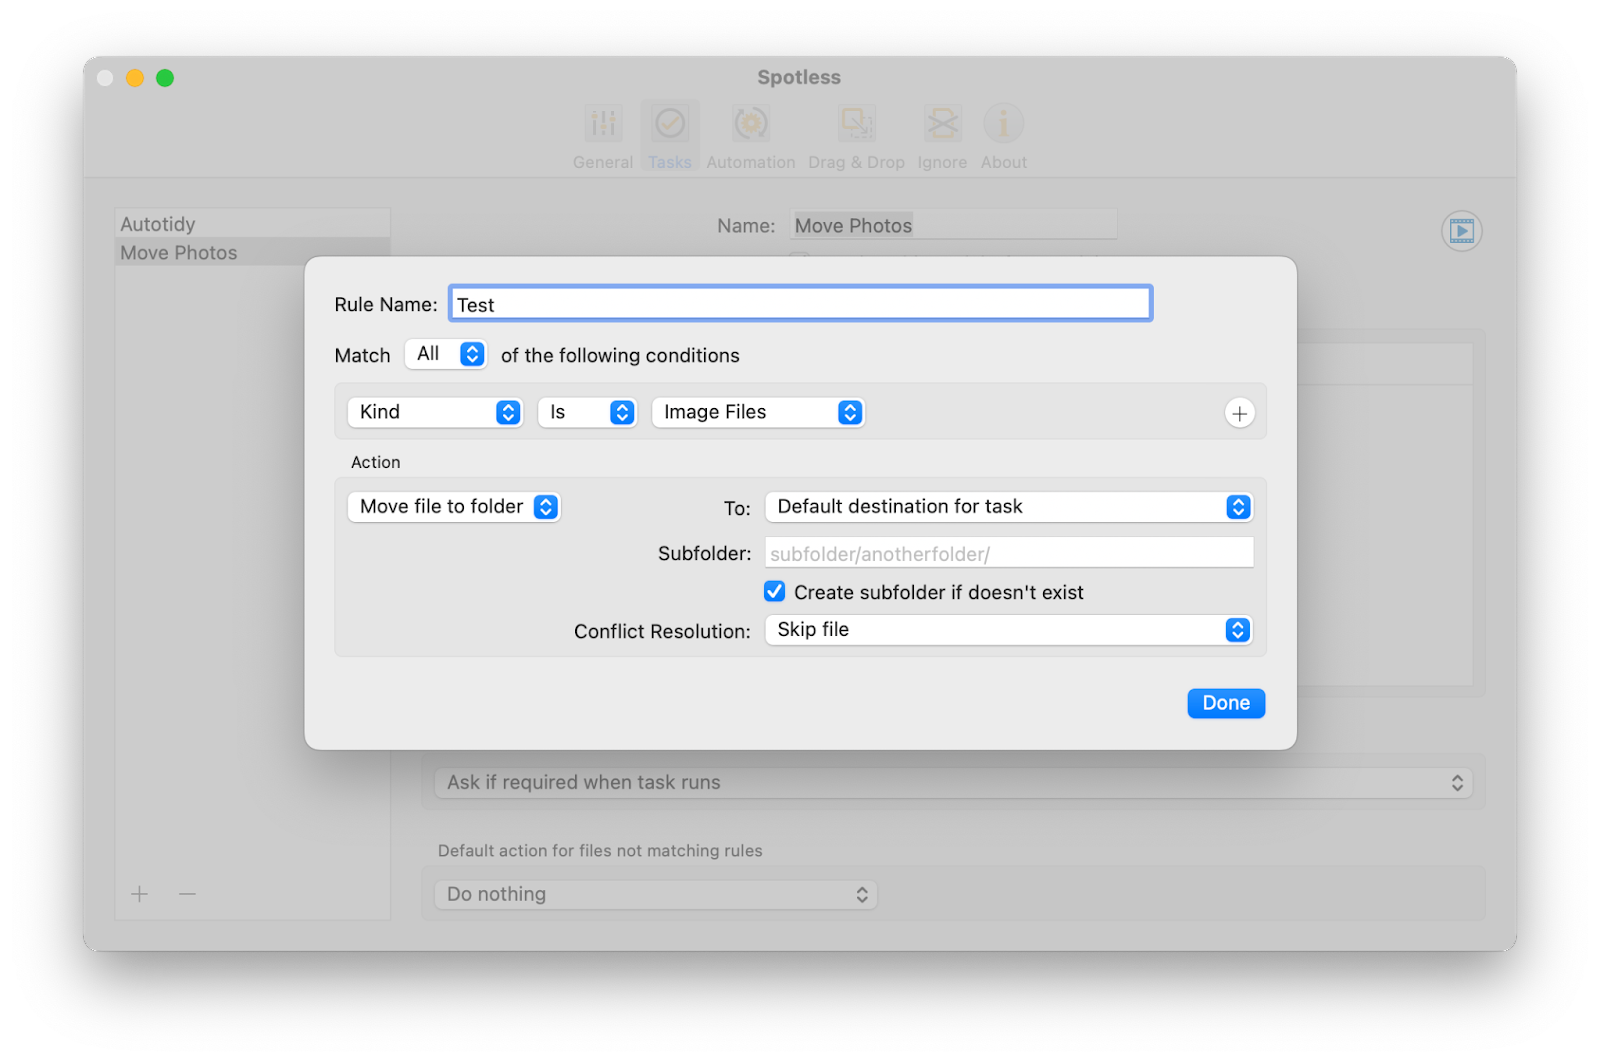
Task: Enable "Create subfolder if doesn't exist"
Action: point(774,591)
